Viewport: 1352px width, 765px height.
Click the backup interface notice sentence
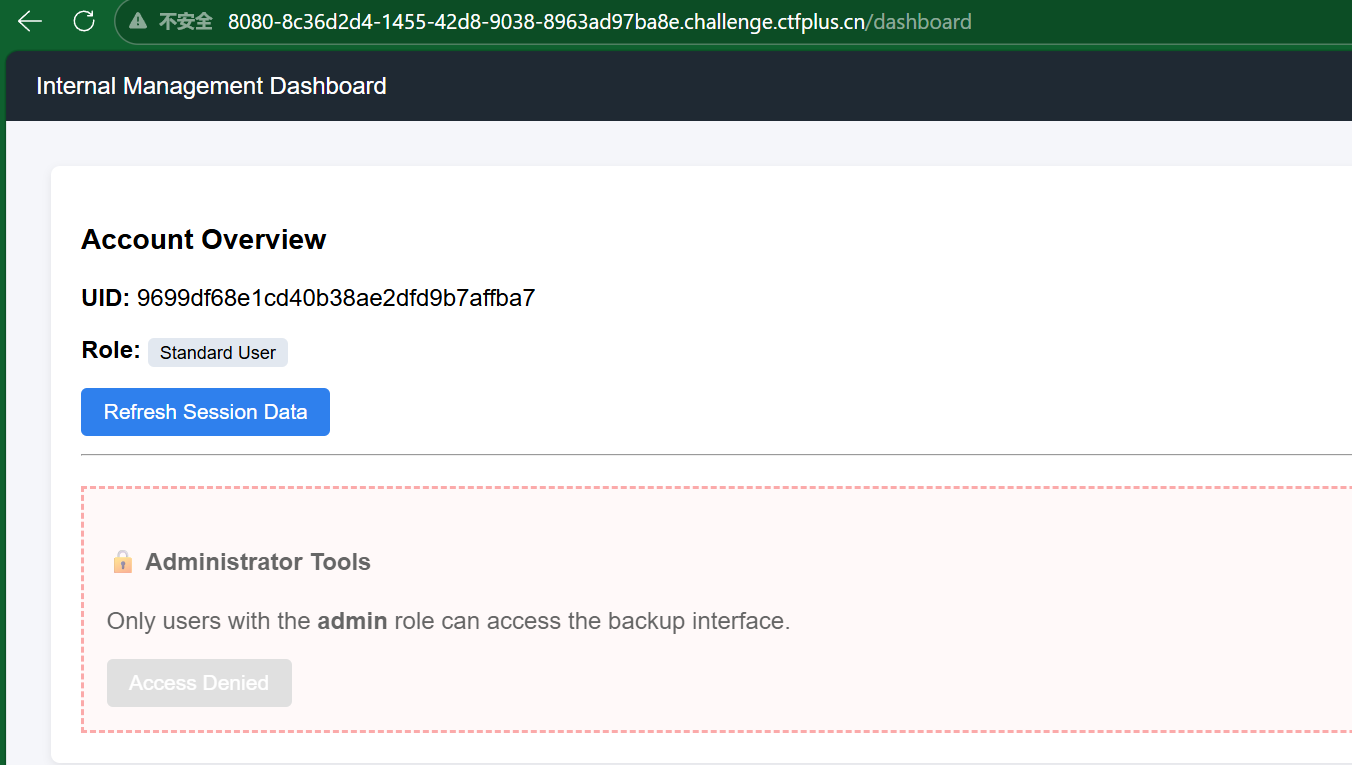pos(560,621)
